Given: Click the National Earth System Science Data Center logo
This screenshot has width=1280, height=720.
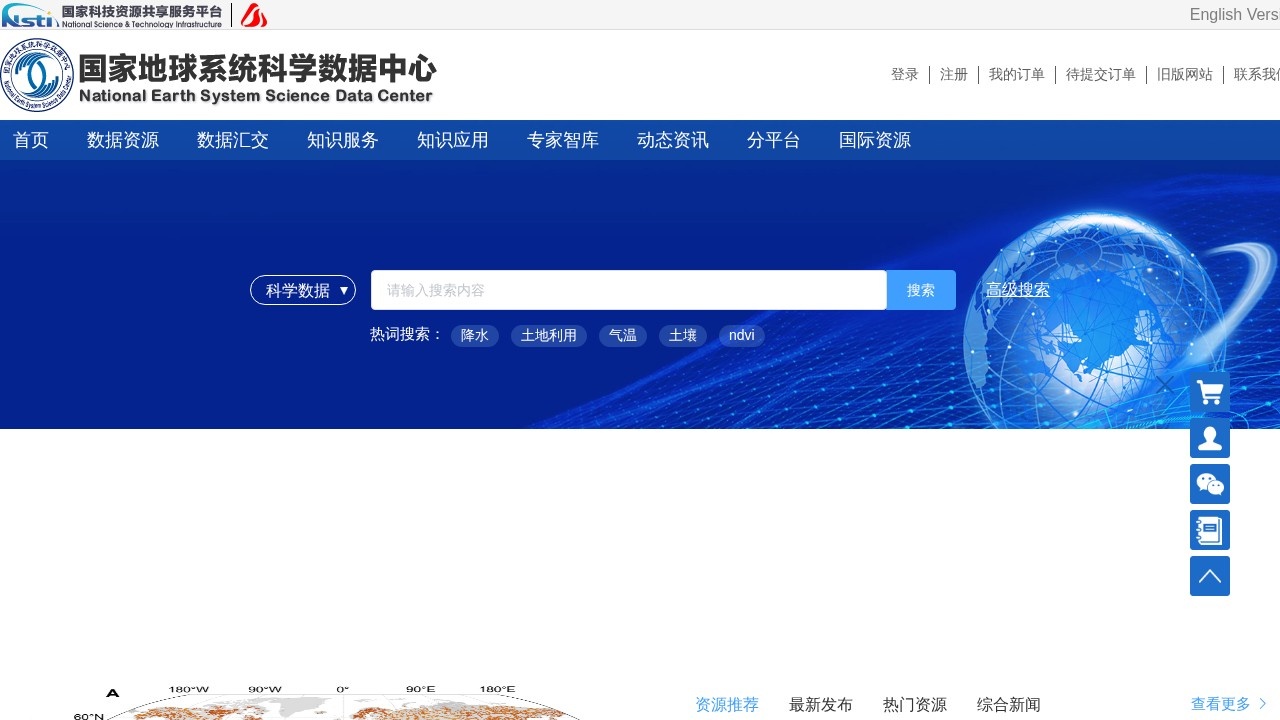Looking at the screenshot, I should click(218, 75).
